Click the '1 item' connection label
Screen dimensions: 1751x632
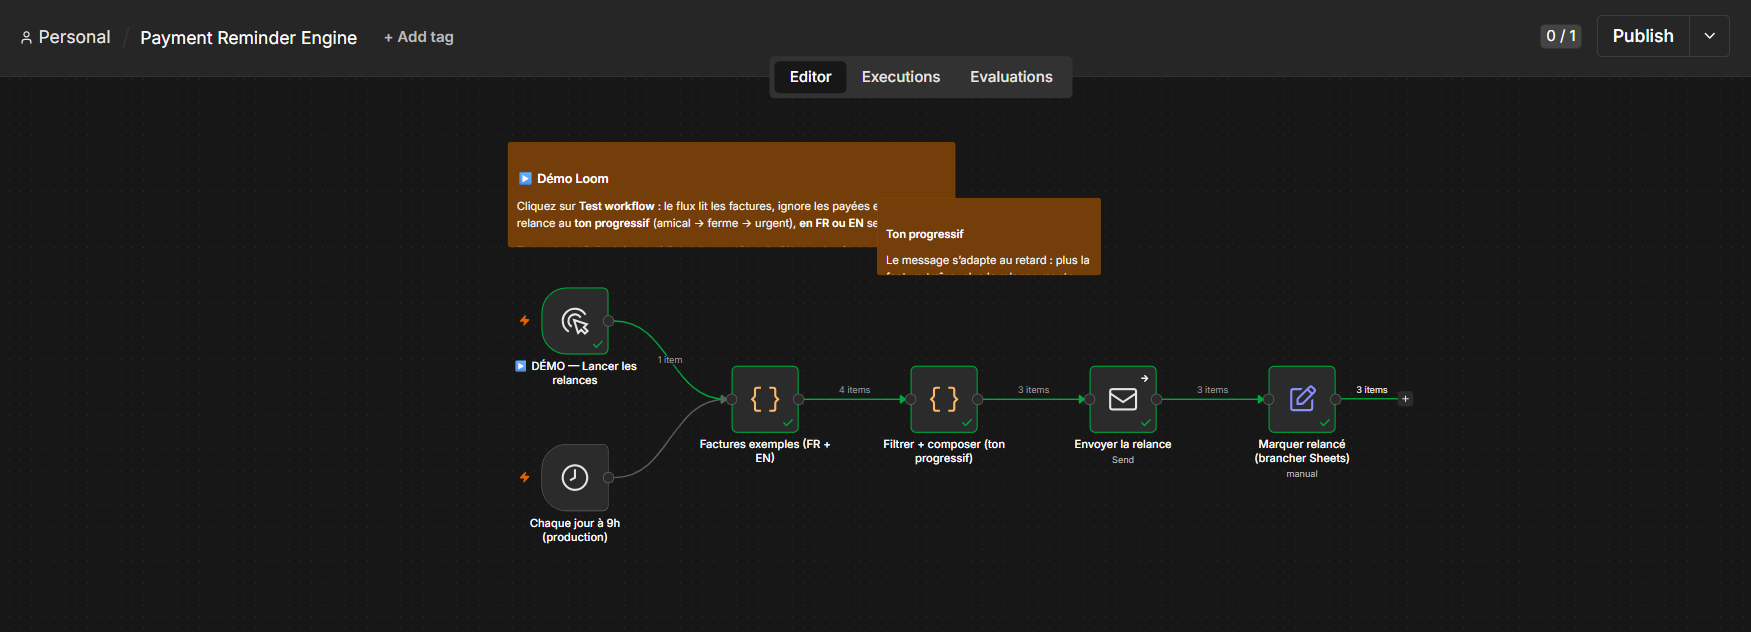[670, 360]
